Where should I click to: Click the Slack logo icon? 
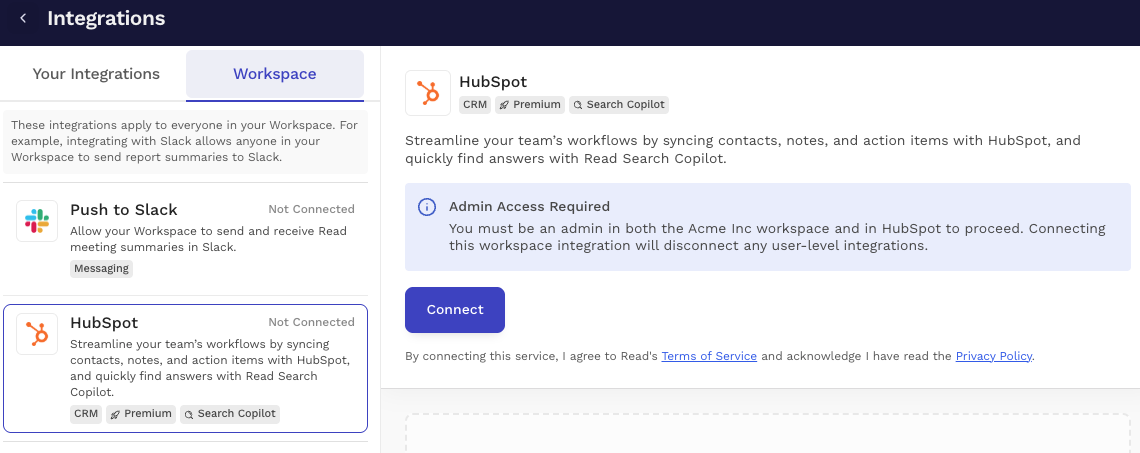click(37, 221)
